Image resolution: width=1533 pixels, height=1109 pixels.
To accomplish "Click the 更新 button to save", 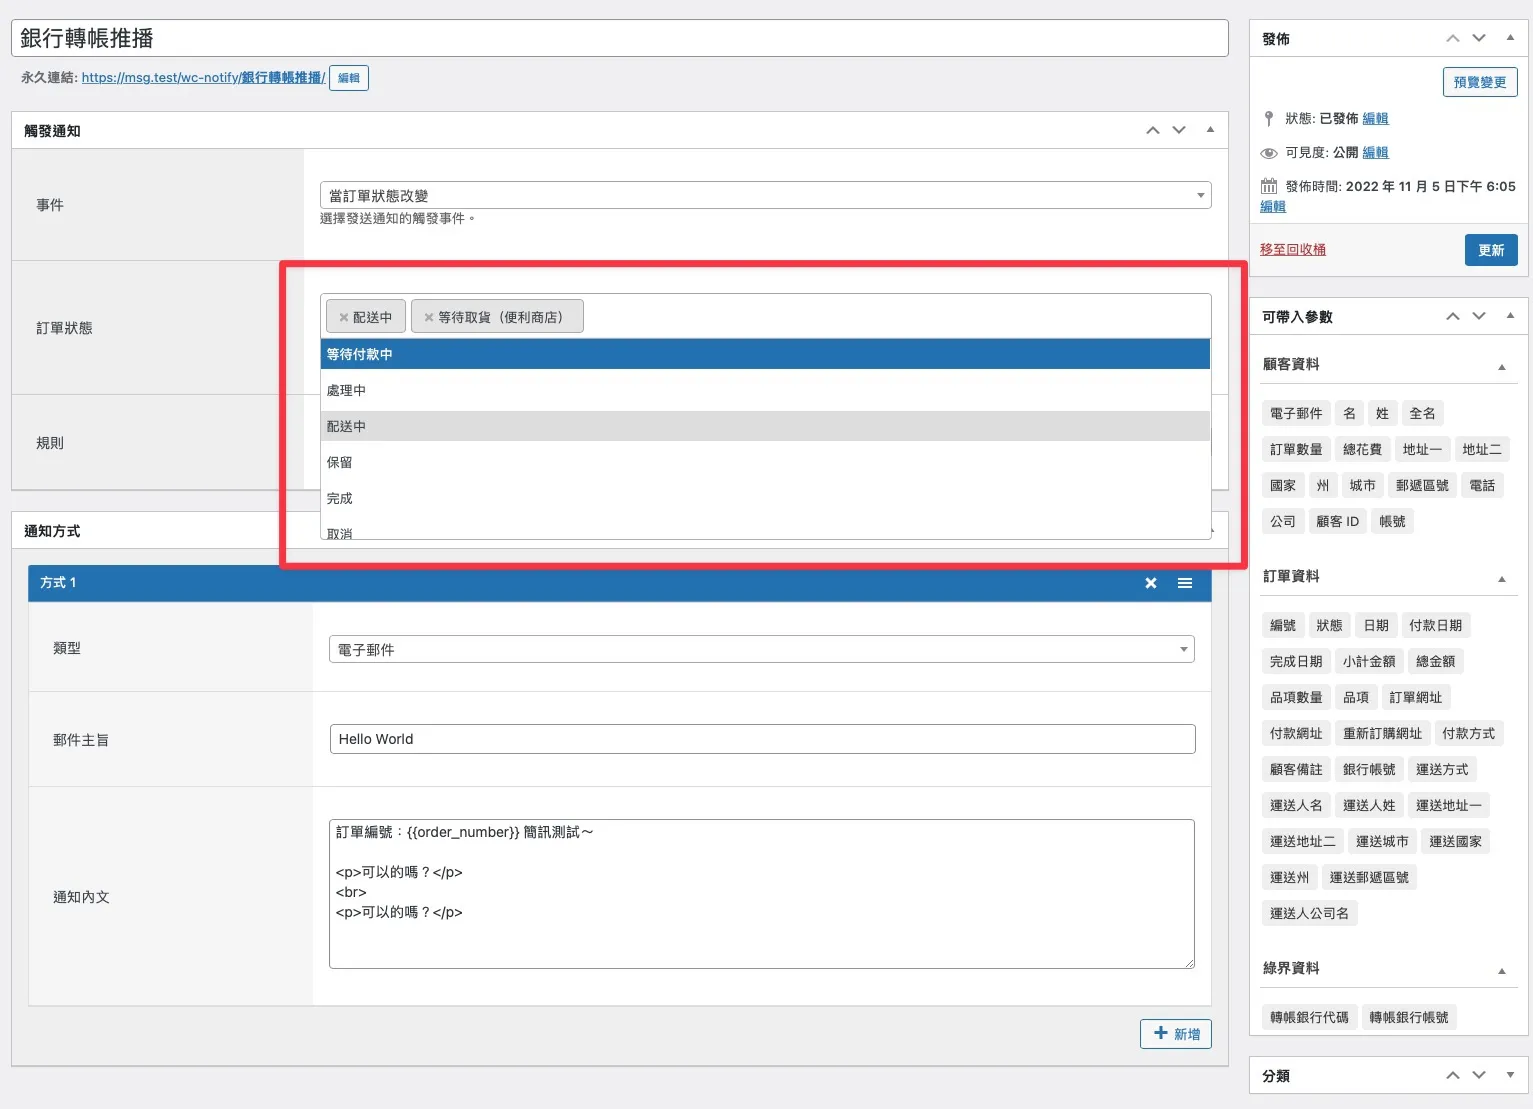I will coord(1491,250).
